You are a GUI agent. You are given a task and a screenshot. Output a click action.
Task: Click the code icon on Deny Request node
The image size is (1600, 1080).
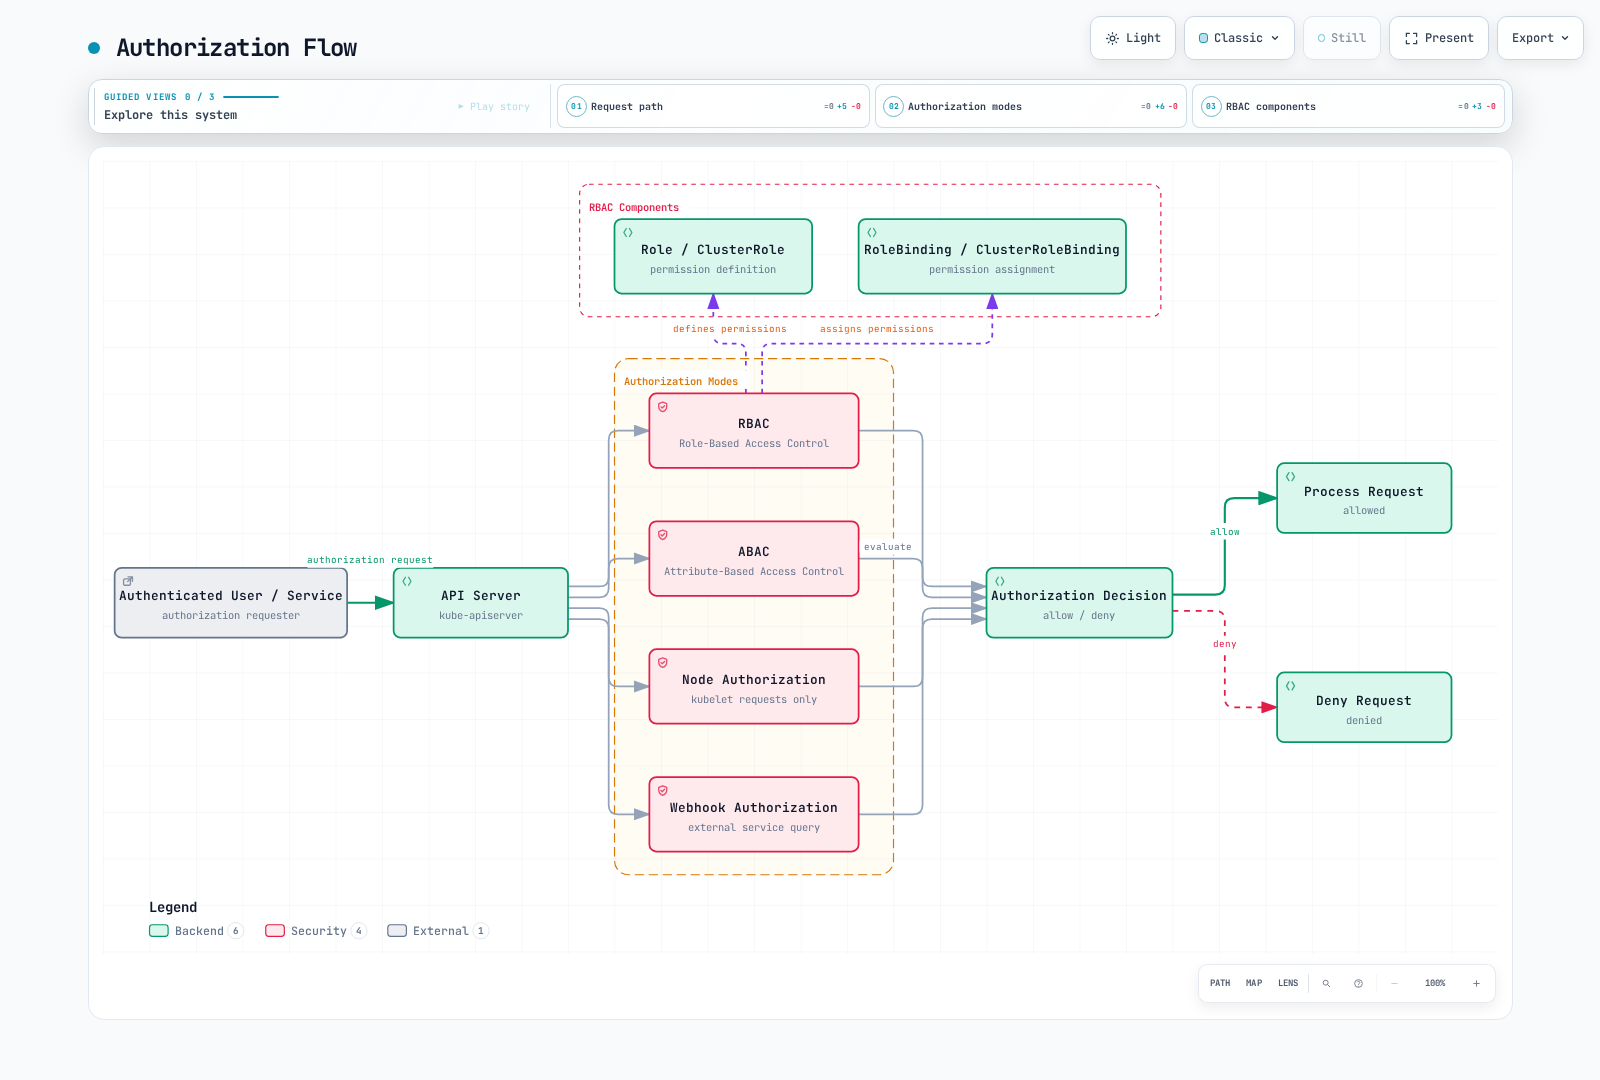(1291, 686)
